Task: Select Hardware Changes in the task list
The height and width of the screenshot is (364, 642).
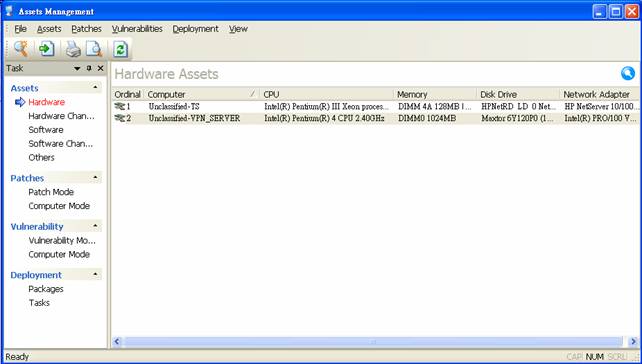Action: 61,116
